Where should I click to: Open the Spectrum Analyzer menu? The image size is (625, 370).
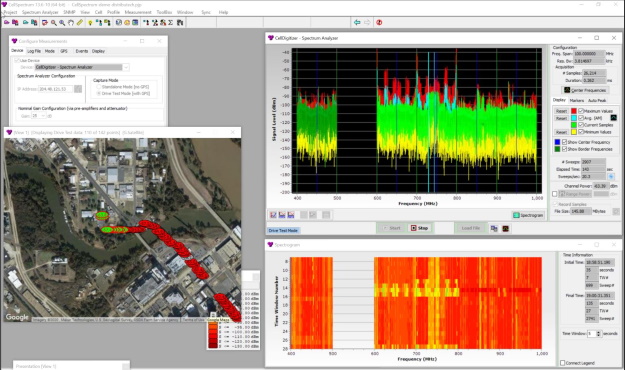pyautogui.click(x=40, y=12)
